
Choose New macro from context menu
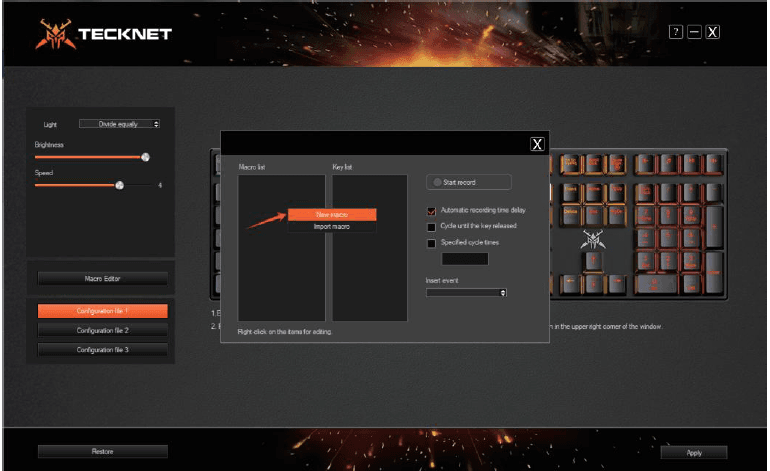point(331,215)
